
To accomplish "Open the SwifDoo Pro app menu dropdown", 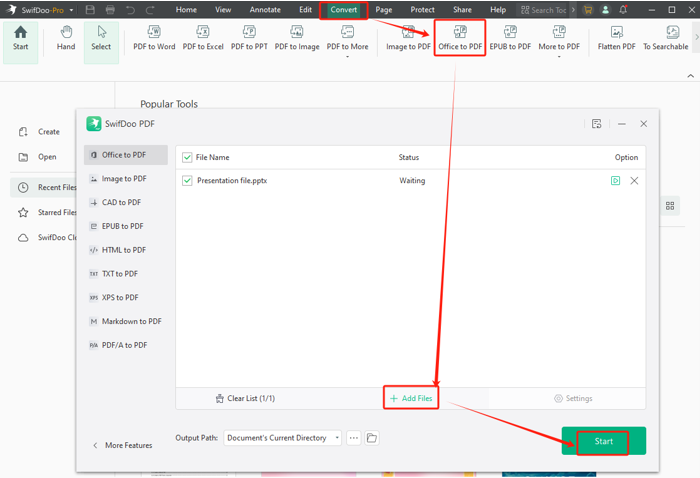I will [71, 10].
